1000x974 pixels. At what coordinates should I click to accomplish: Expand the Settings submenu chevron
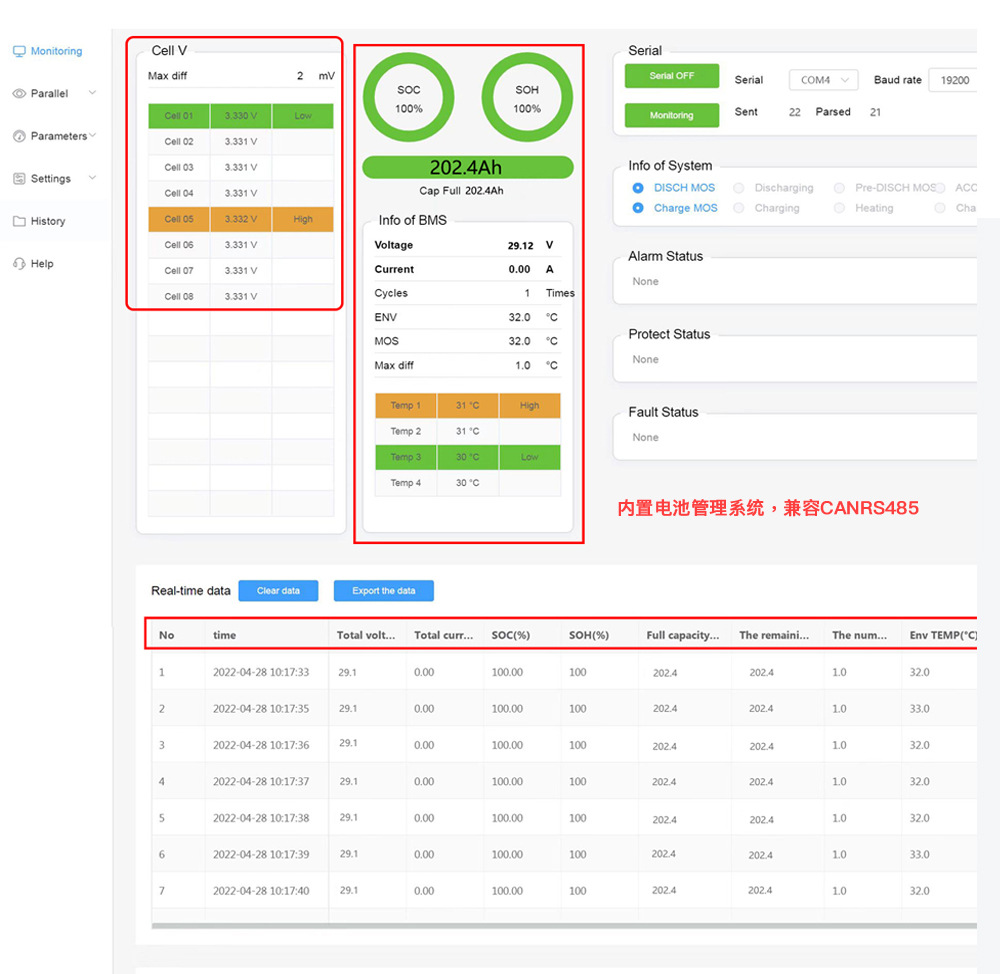pyautogui.click(x=92, y=178)
